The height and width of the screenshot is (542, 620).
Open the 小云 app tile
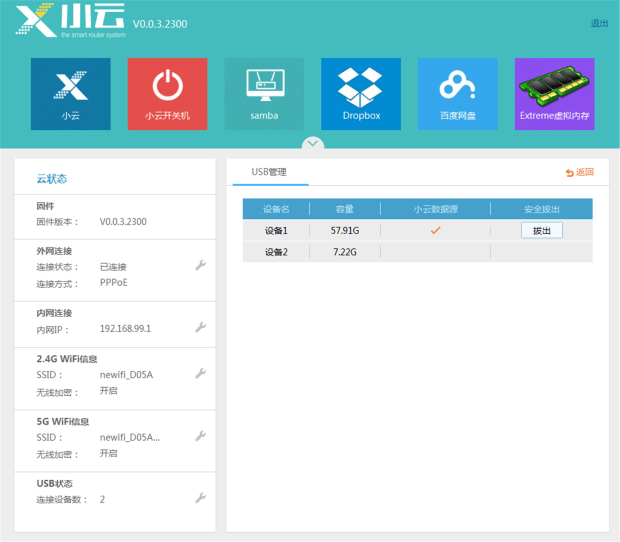point(71,94)
